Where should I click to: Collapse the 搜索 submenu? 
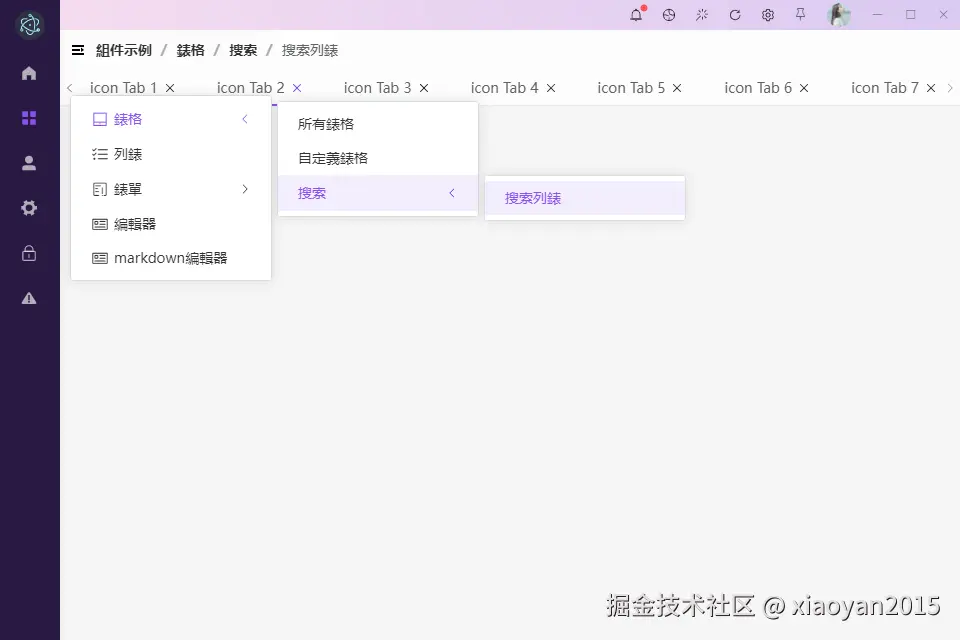(452, 193)
